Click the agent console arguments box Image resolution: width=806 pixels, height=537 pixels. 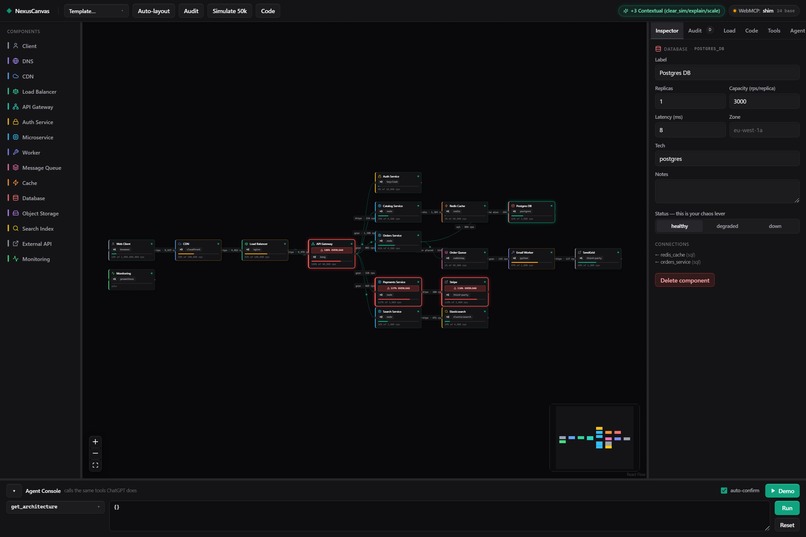pos(439,516)
